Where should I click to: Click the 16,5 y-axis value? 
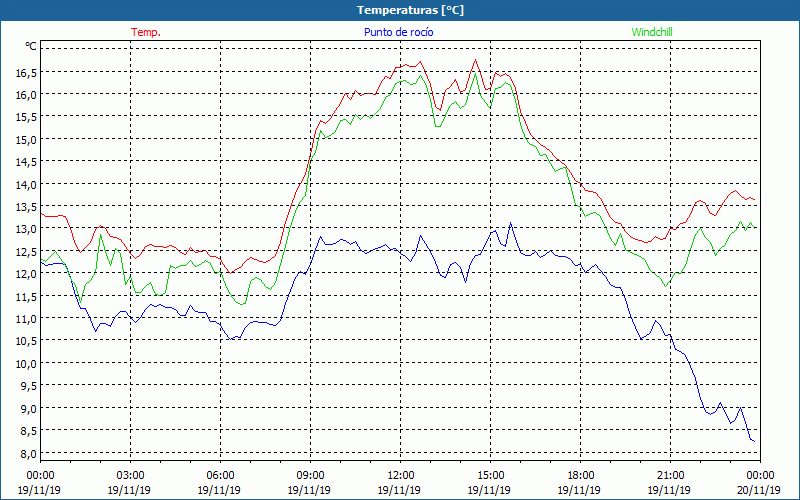pos(27,72)
